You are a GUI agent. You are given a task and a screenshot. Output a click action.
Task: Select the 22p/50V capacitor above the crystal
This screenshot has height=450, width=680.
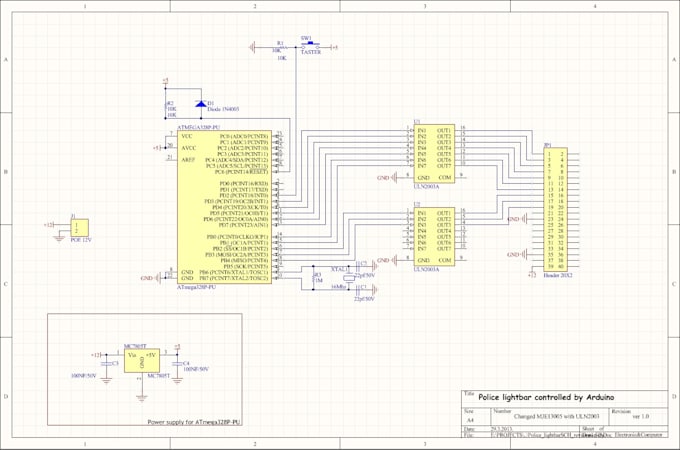[359, 266]
